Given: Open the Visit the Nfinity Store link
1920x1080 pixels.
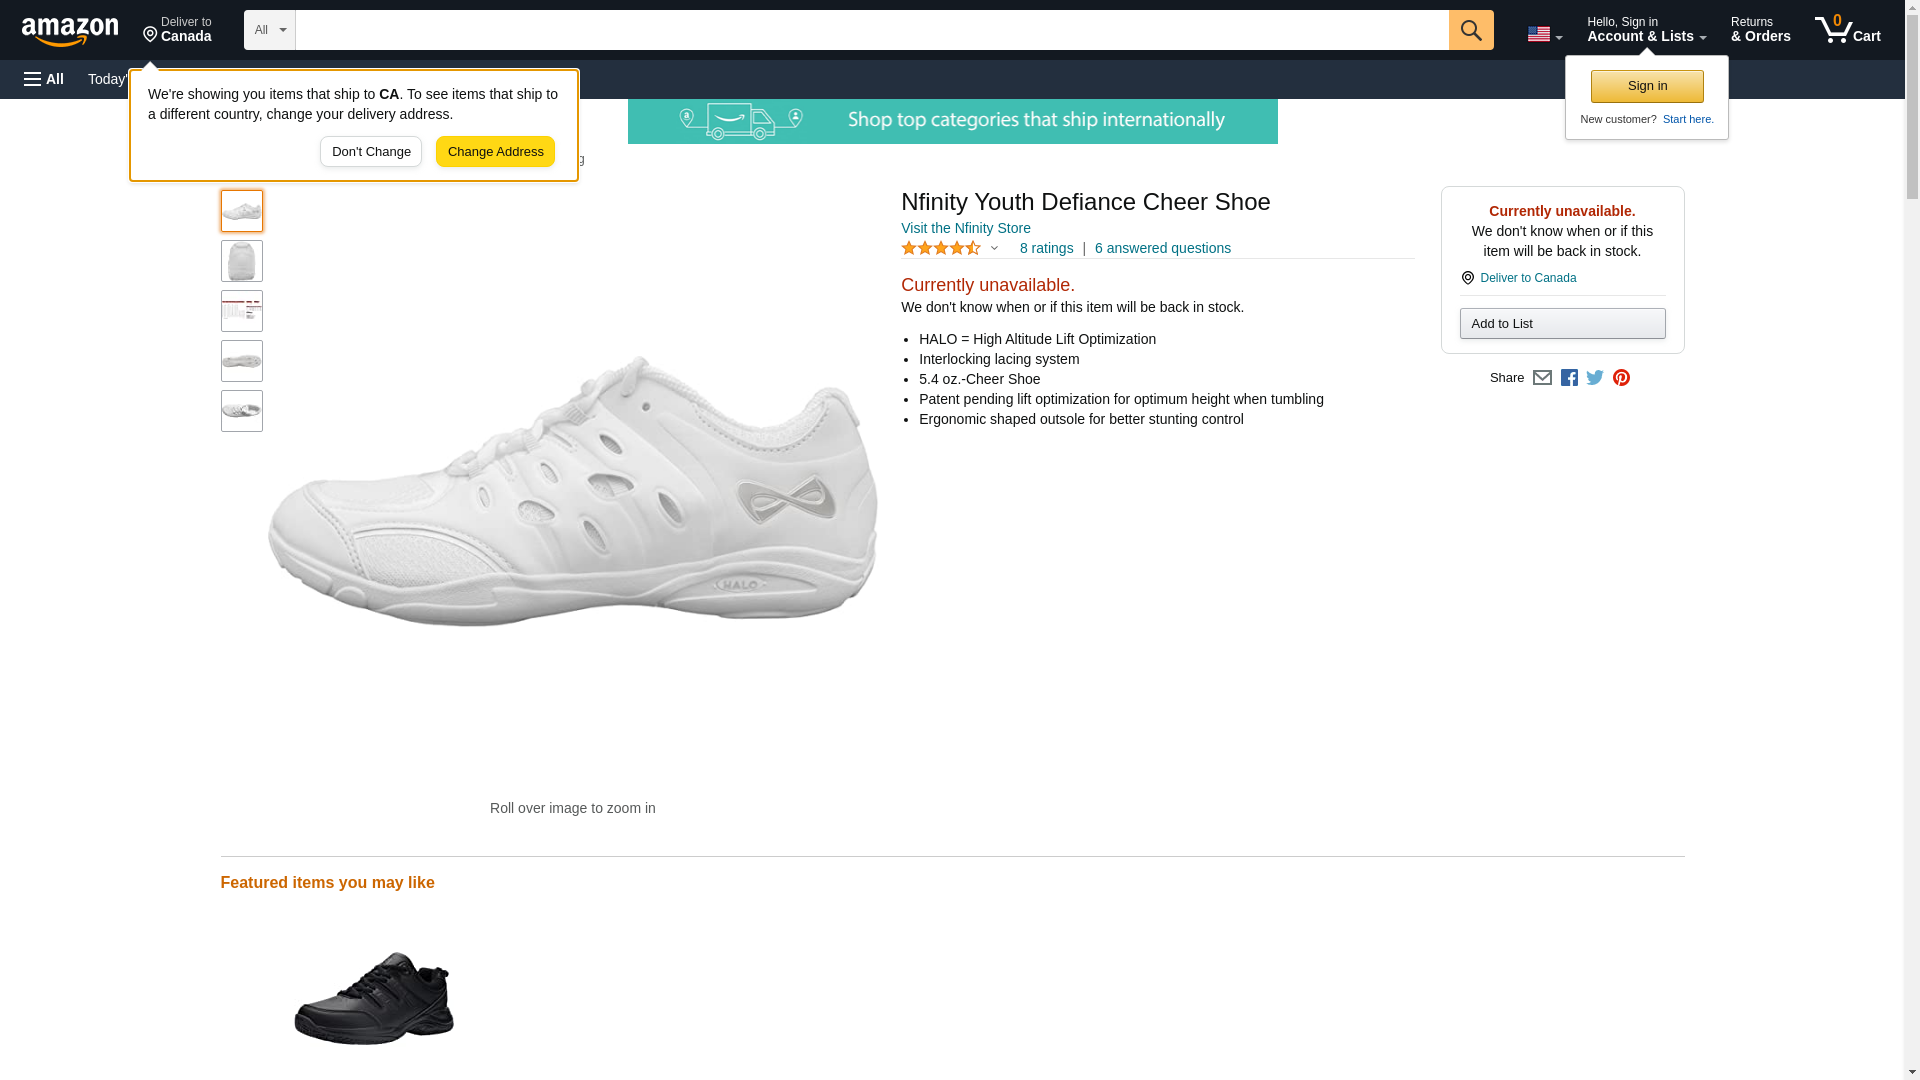Looking at the screenshot, I should tap(965, 228).
